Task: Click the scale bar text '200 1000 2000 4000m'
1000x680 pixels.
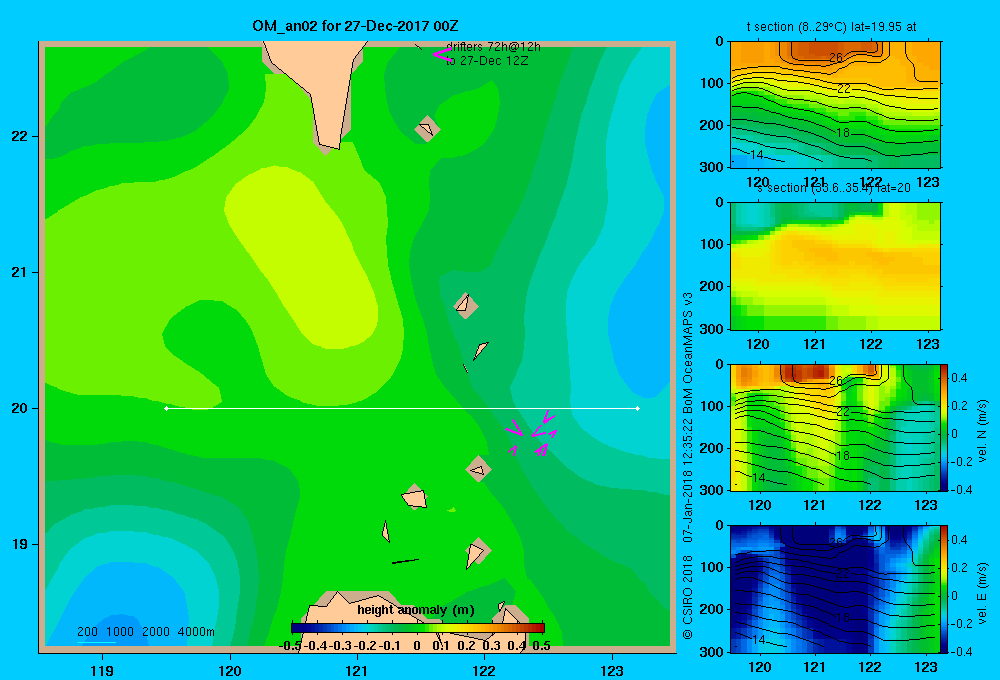Action: click(145, 632)
